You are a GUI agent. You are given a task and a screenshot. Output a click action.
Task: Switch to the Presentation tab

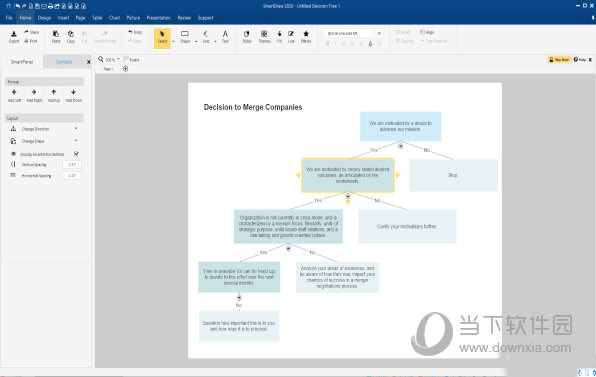[159, 17]
